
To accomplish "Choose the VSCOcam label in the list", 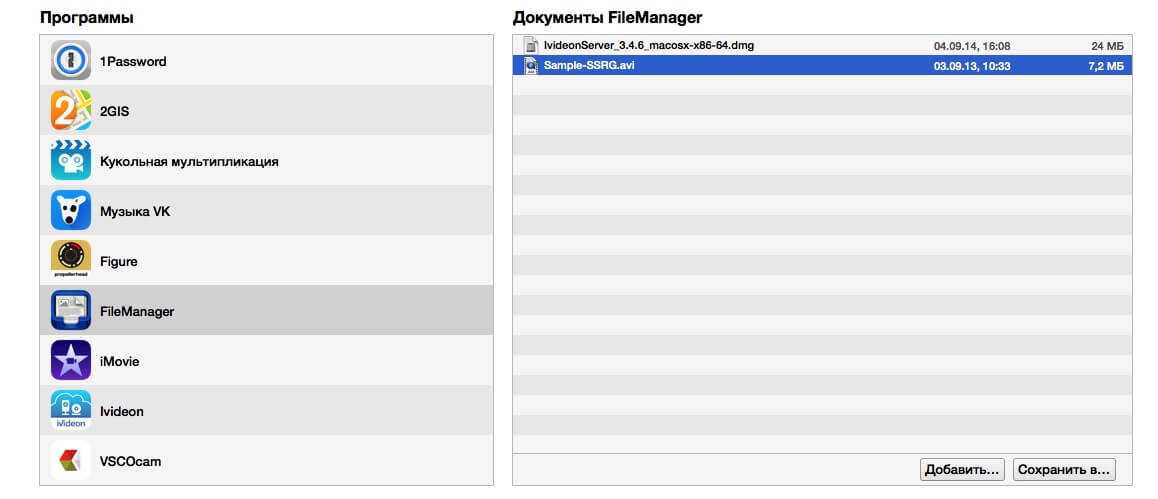I will 130,461.
